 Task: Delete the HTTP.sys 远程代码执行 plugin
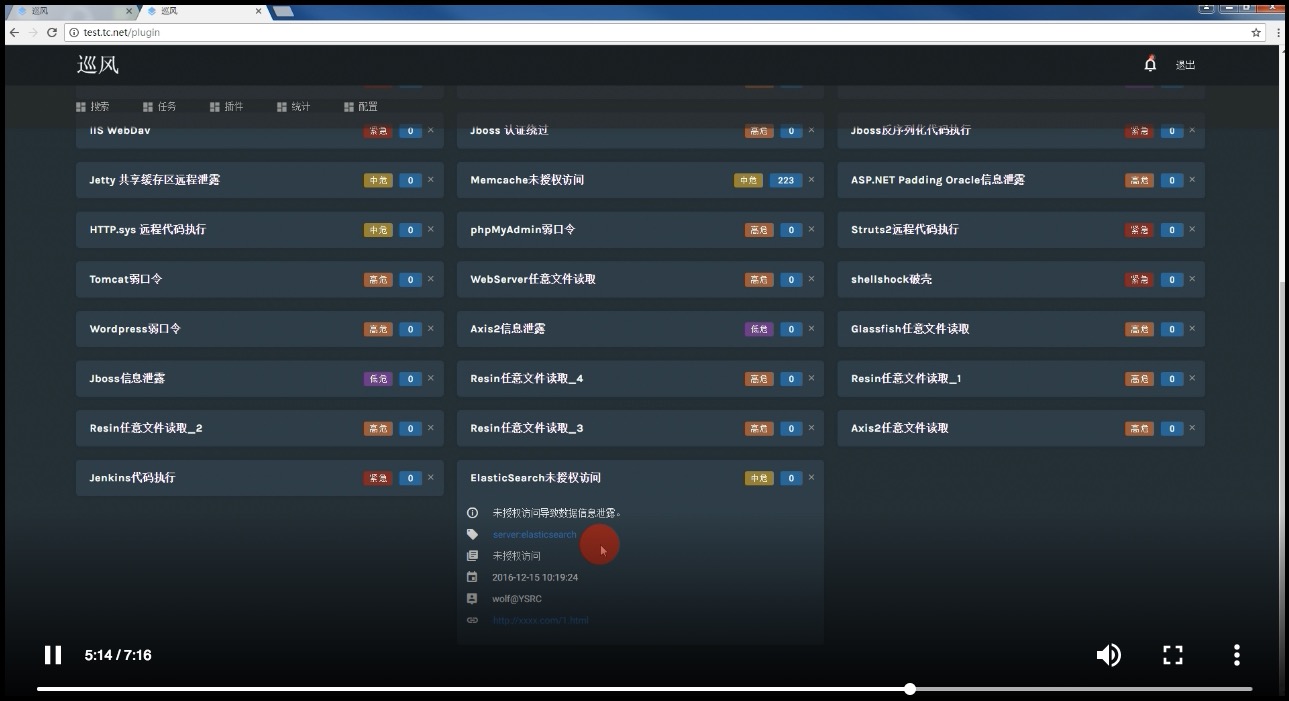click(431, 229)
